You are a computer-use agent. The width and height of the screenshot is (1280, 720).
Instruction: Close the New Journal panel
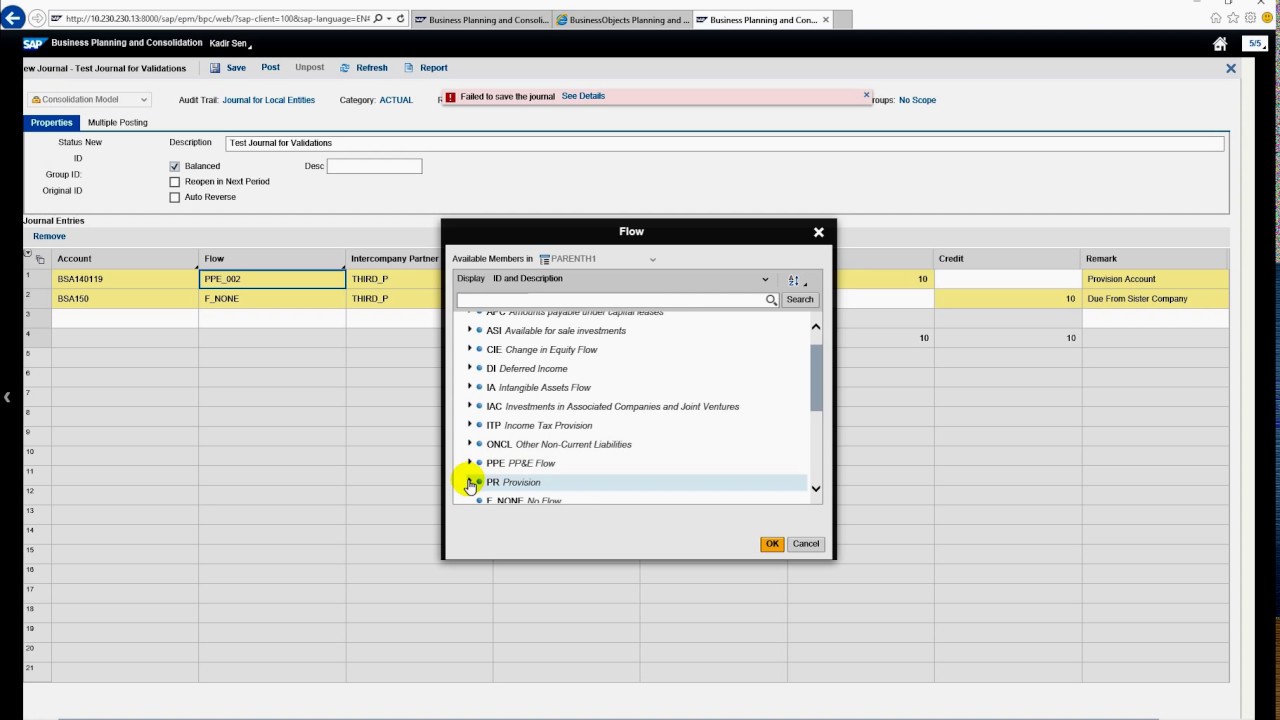point(1231,69)
